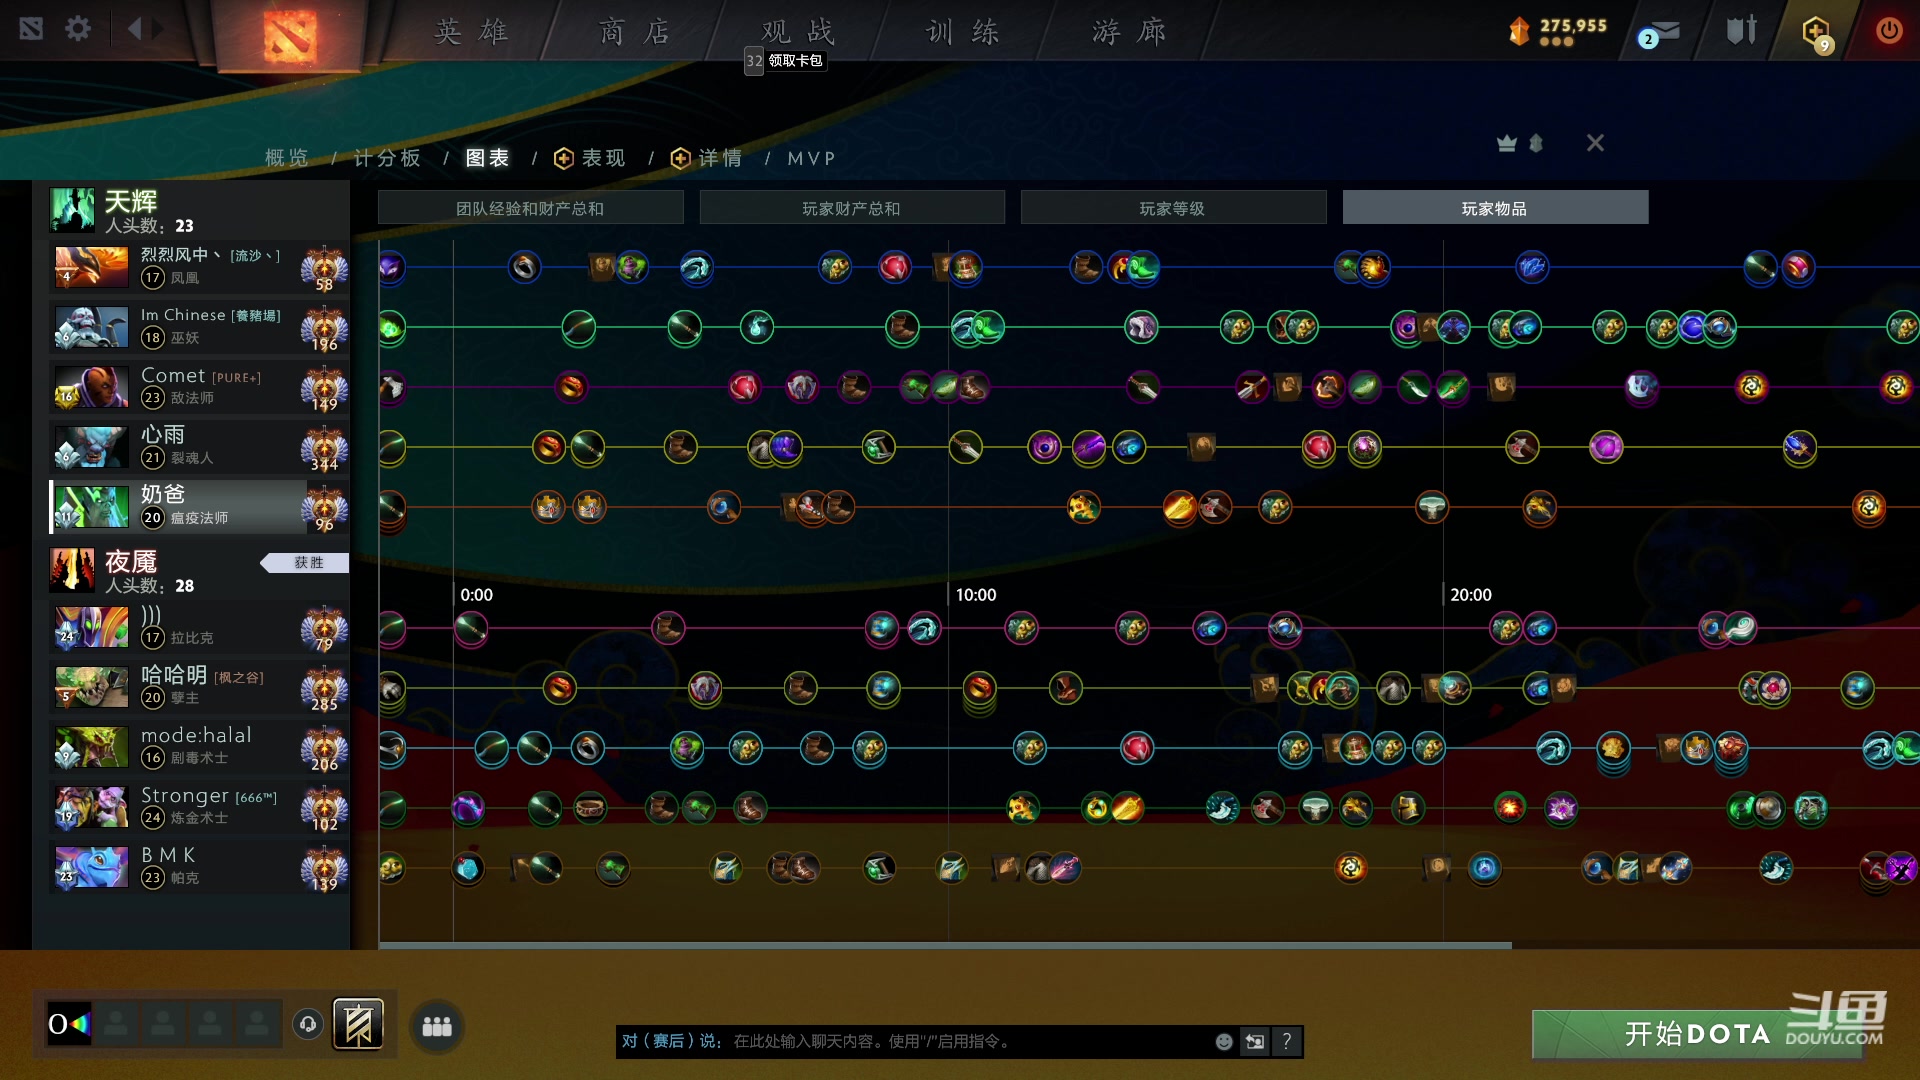Viewport: 1920px width, 1080px height.
Task: Switch to the MVP tab
Action: click(811, 158)
